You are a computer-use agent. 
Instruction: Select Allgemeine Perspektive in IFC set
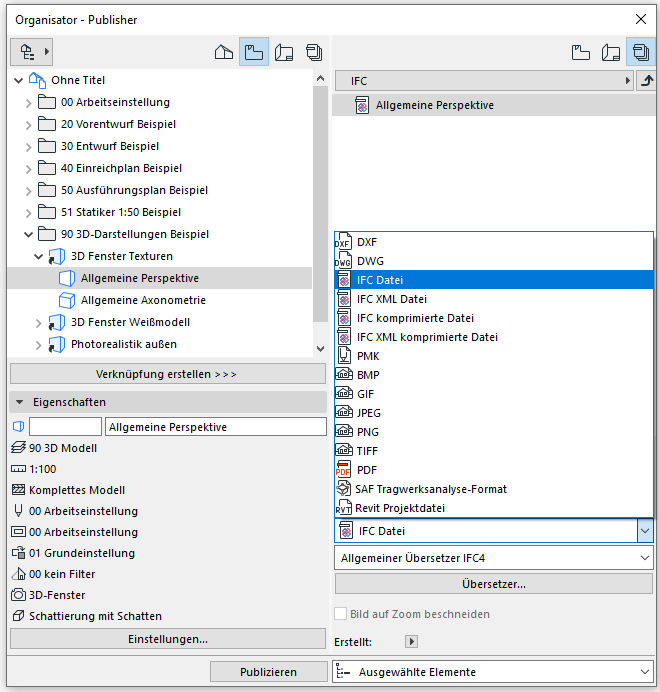[494, 105]
